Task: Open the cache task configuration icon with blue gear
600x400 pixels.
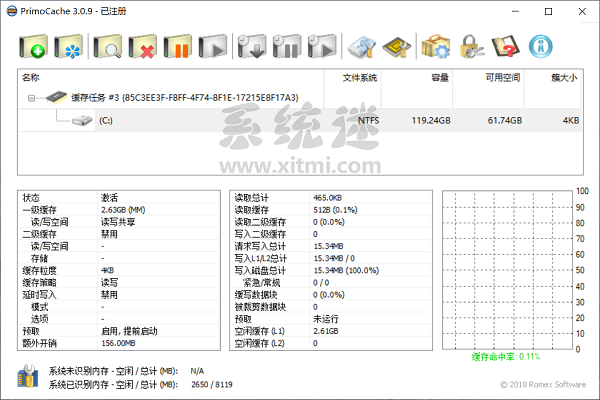Action: click(68, 47)
